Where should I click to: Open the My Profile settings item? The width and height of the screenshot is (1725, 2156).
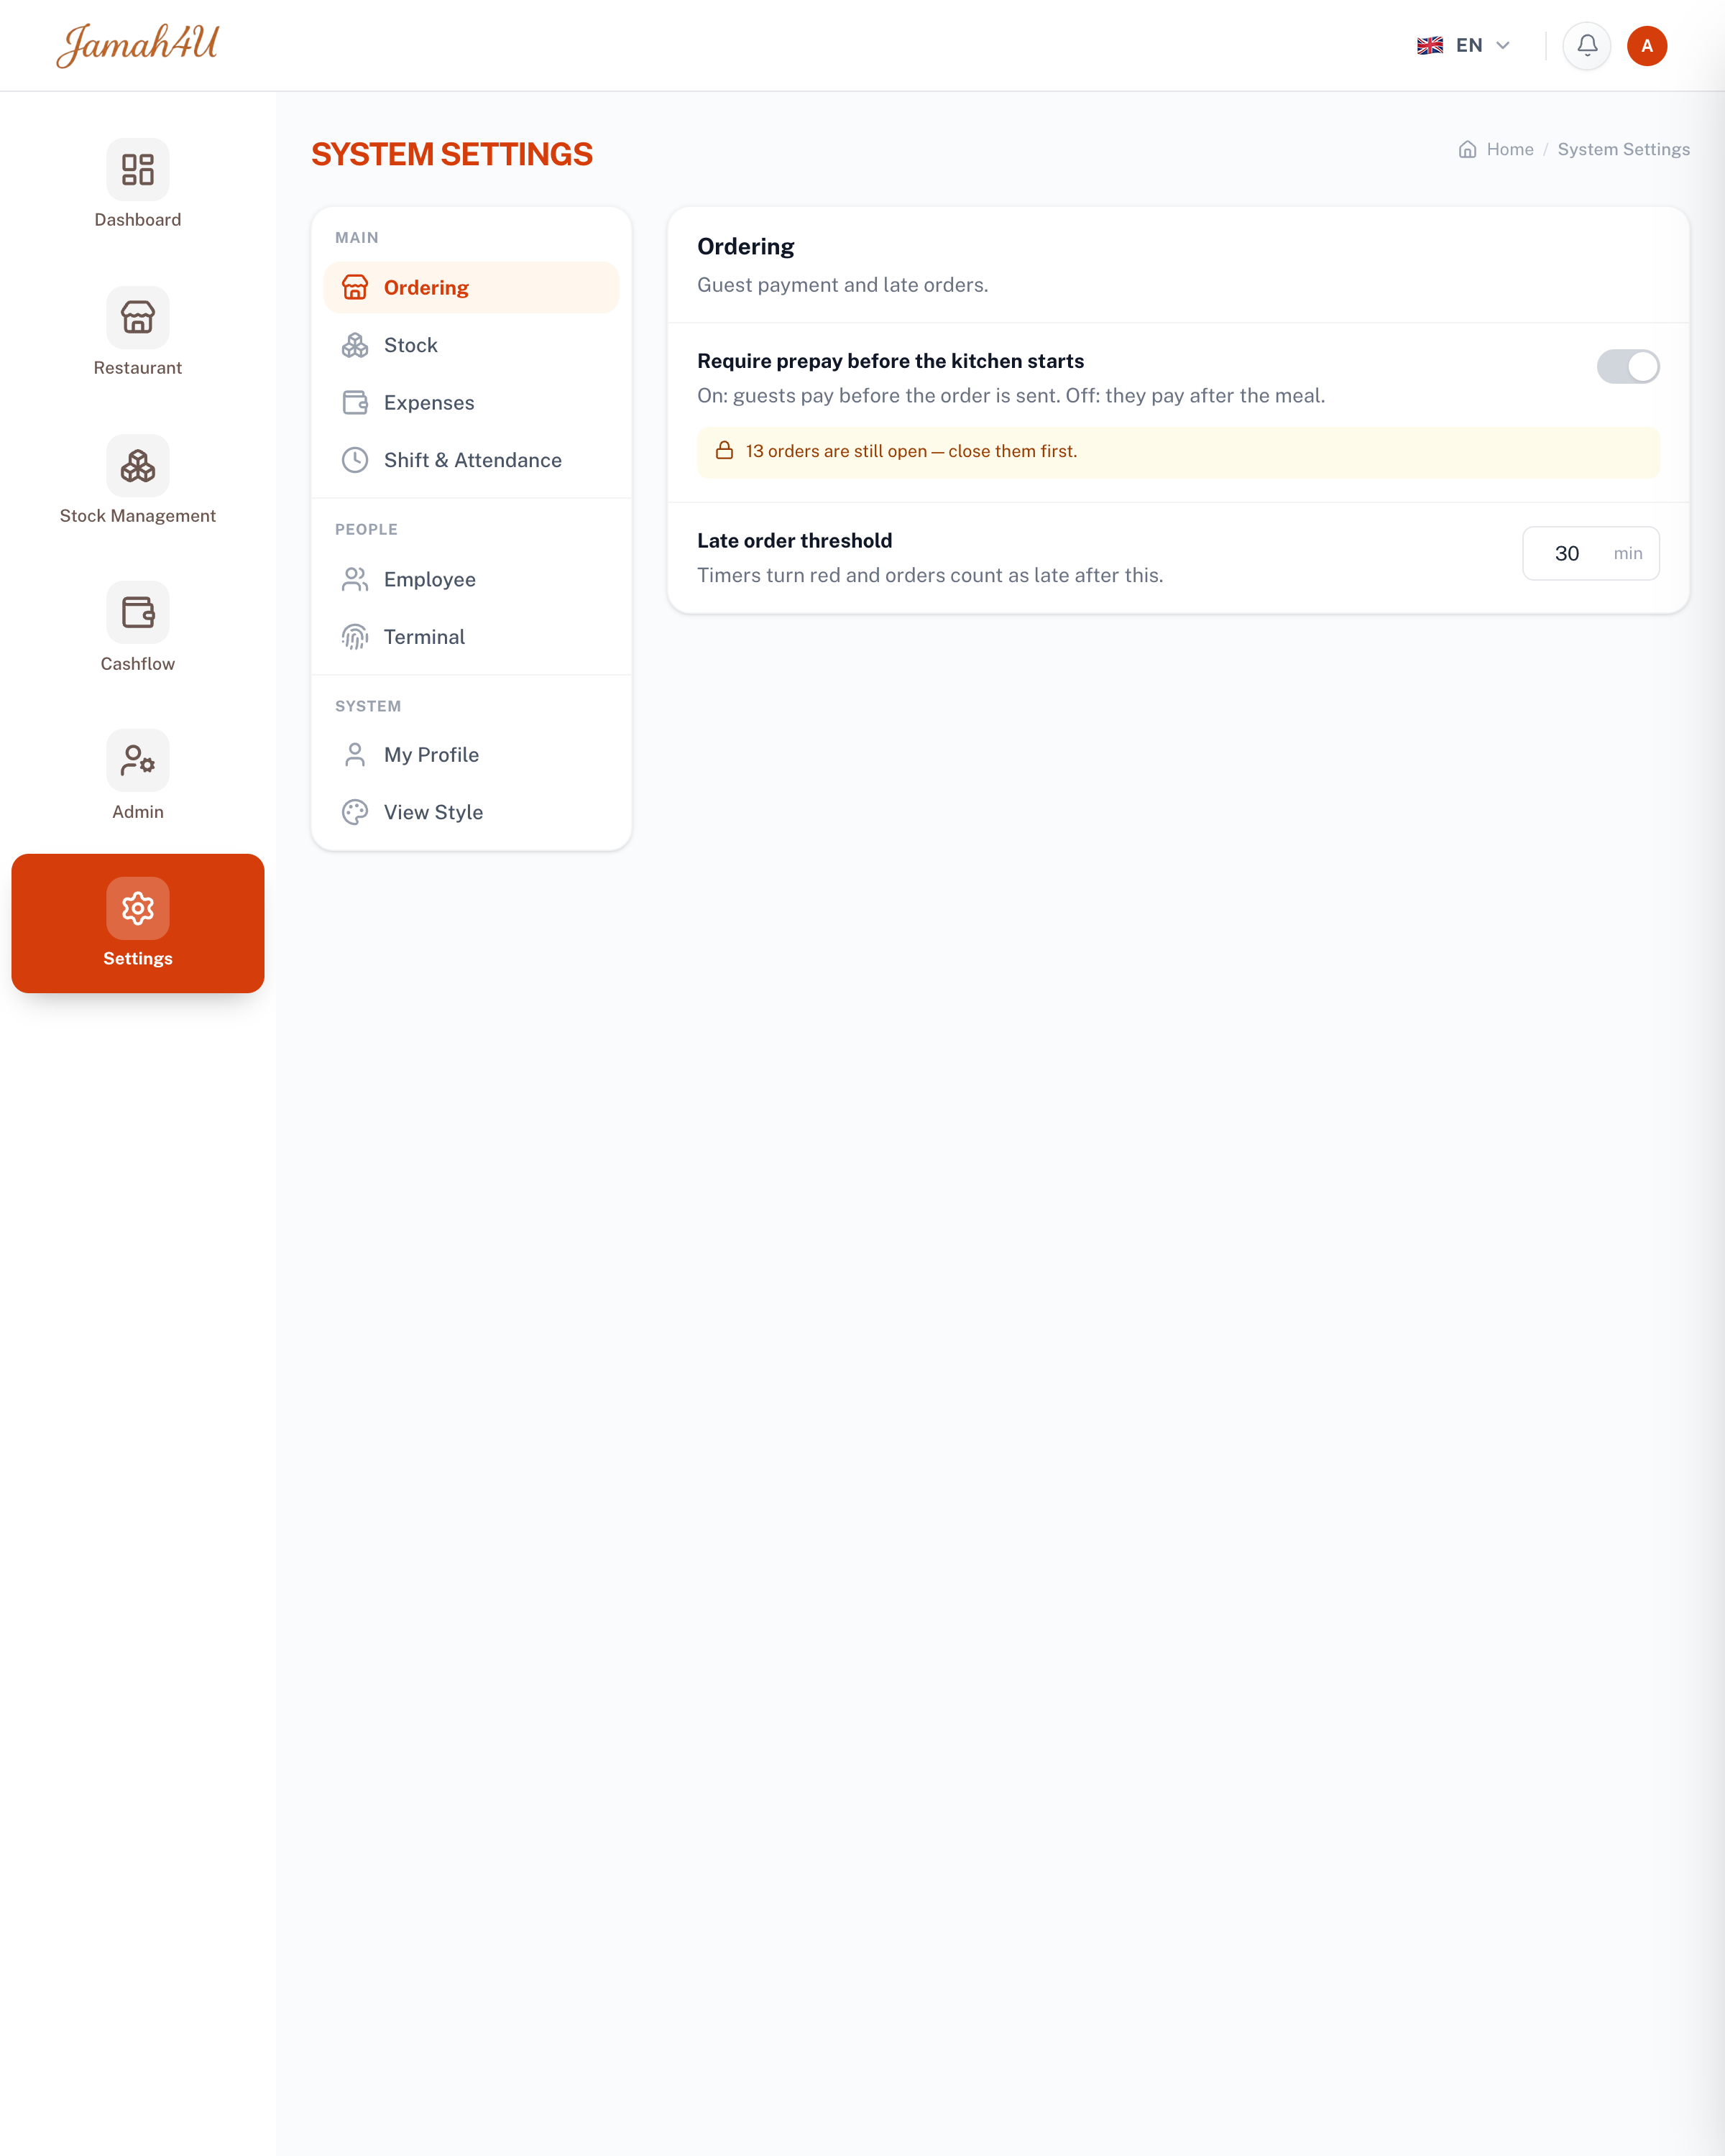pyautogui.click(x=471, y=755)
